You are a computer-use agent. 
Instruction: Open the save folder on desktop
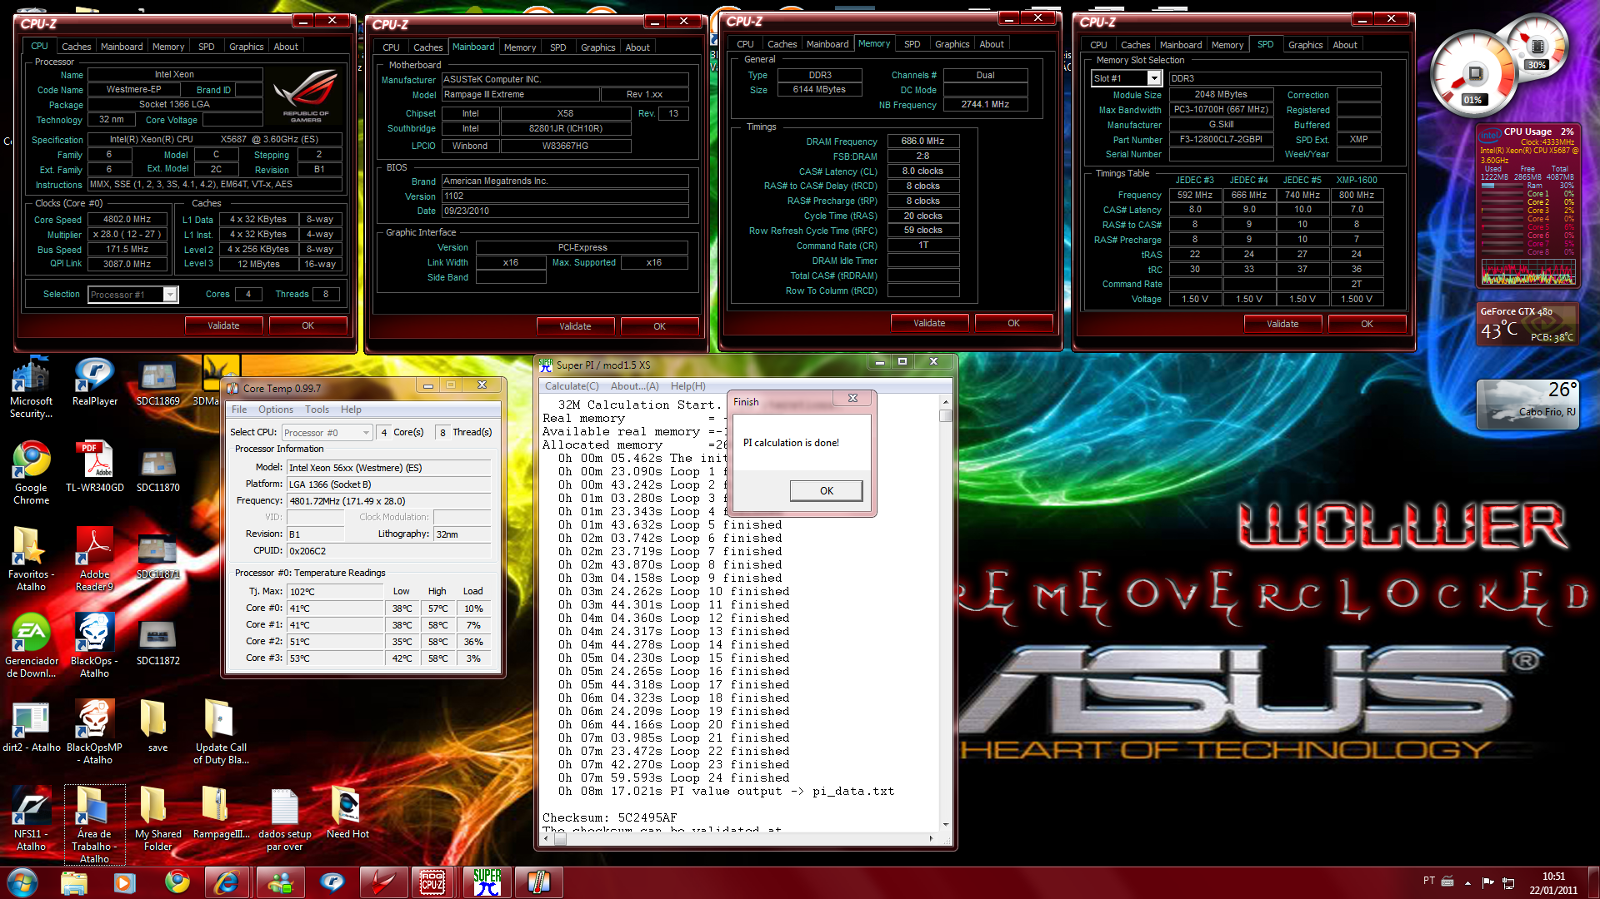[x=157, y=727]
